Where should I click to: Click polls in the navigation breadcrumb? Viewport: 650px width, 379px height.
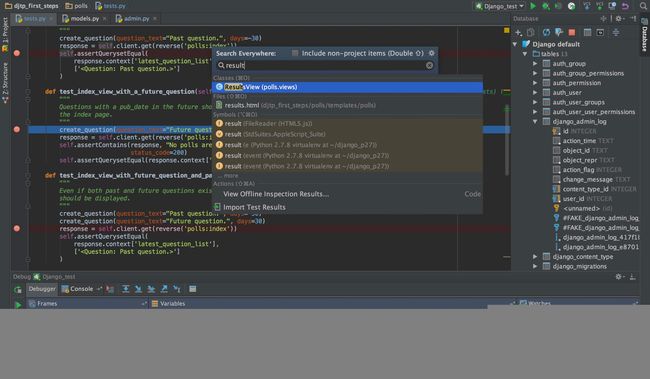[77, 6]
